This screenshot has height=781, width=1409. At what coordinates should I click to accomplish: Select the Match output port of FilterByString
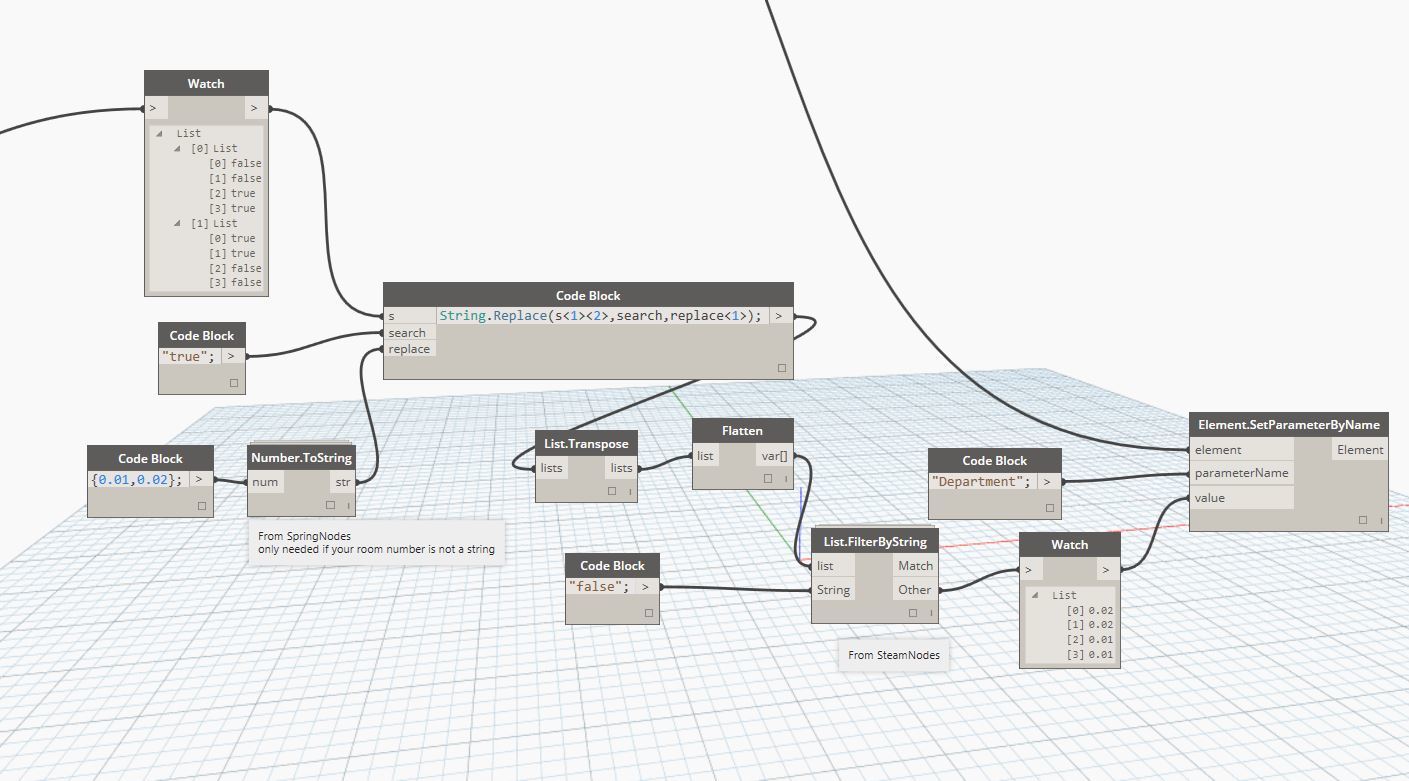[915, 566]
